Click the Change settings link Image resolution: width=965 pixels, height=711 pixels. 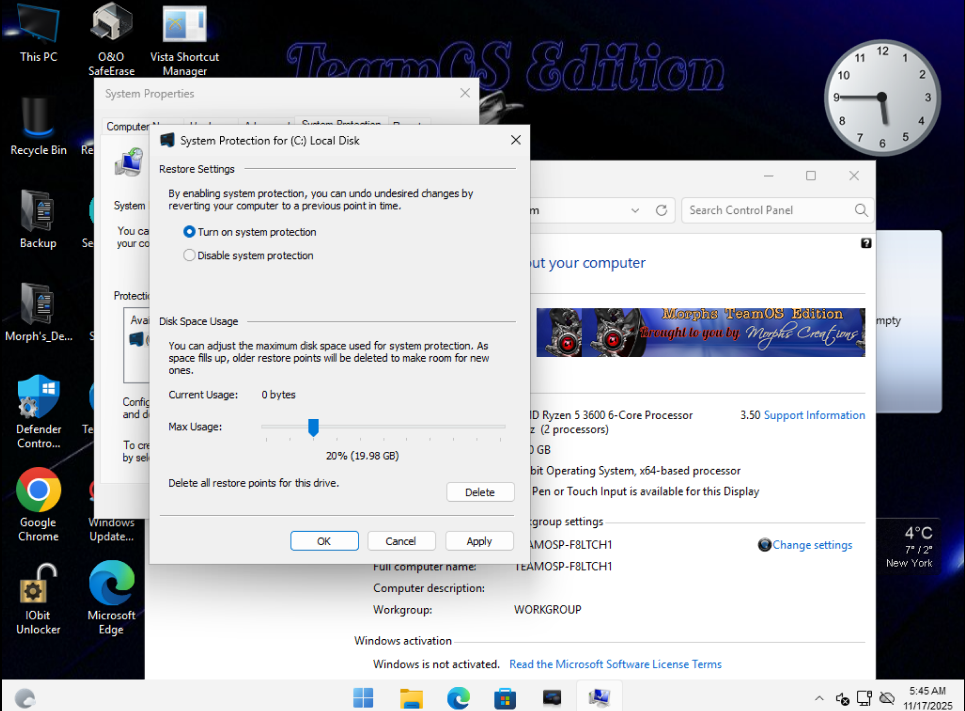point(812,545)
